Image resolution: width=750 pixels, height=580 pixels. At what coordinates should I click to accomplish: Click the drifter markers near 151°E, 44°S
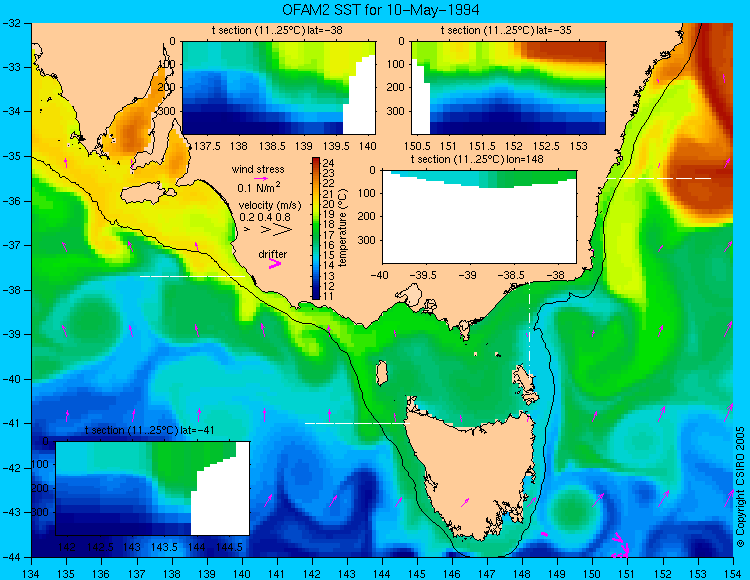621,546
